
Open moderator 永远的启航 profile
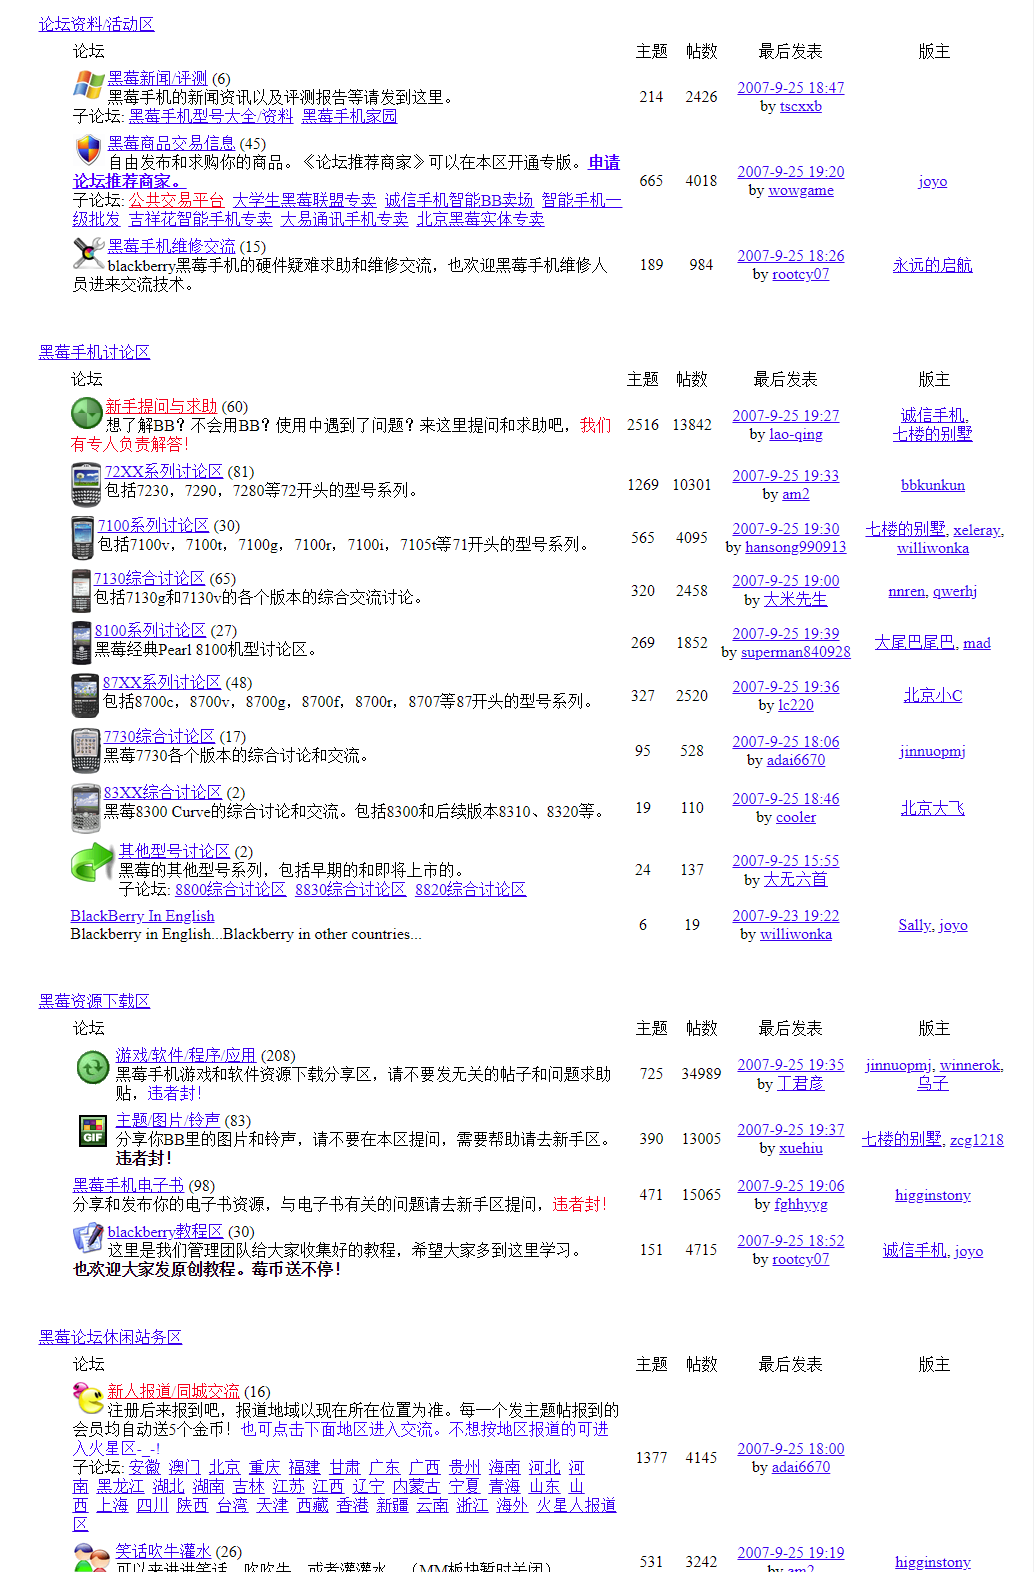(932, 265)
